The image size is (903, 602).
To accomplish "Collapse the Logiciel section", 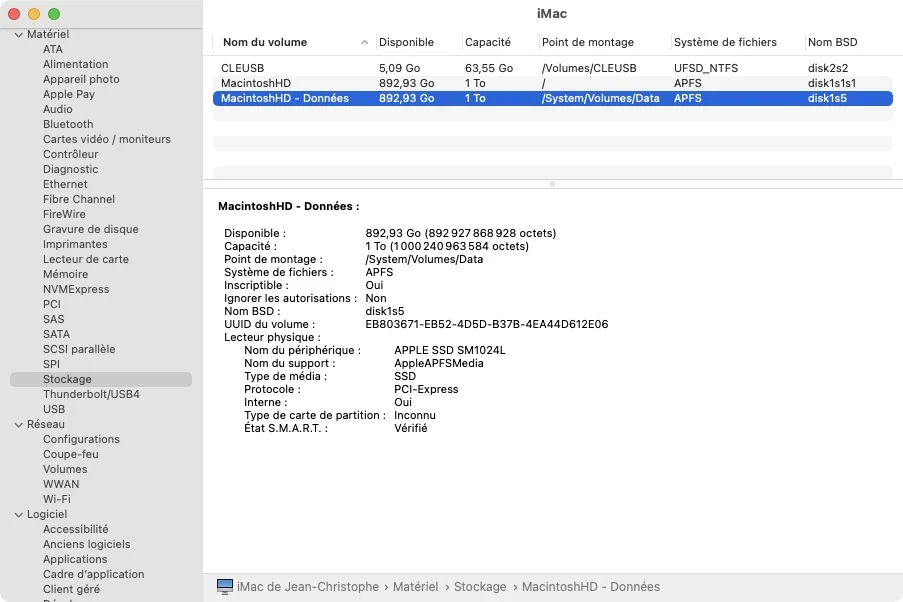I will [x=18, y=514].
